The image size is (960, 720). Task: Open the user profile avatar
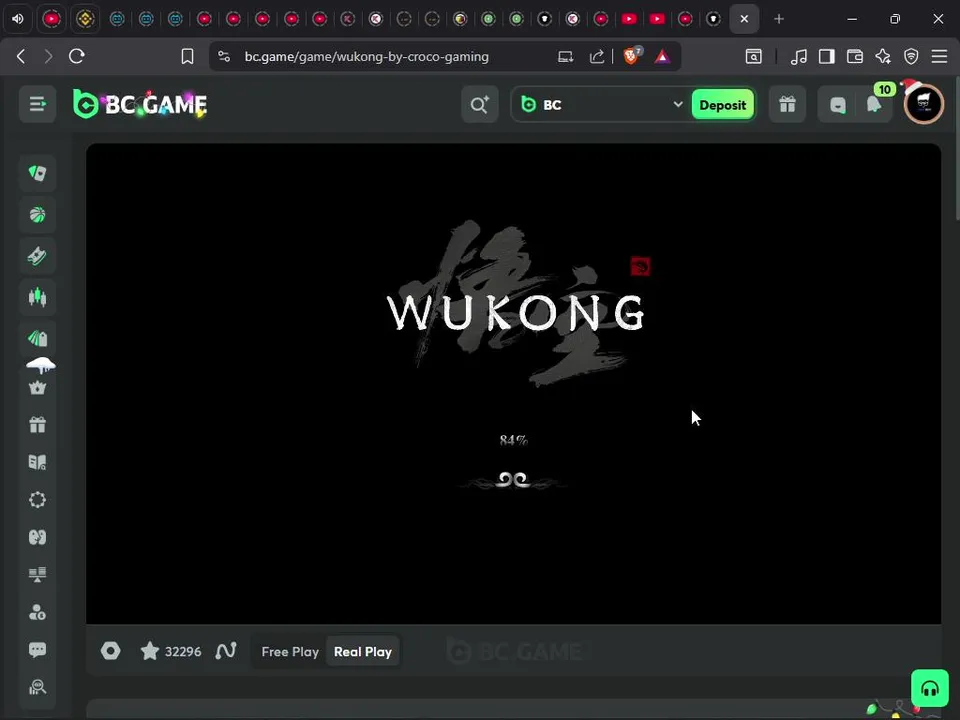click(x=924, y=104)
